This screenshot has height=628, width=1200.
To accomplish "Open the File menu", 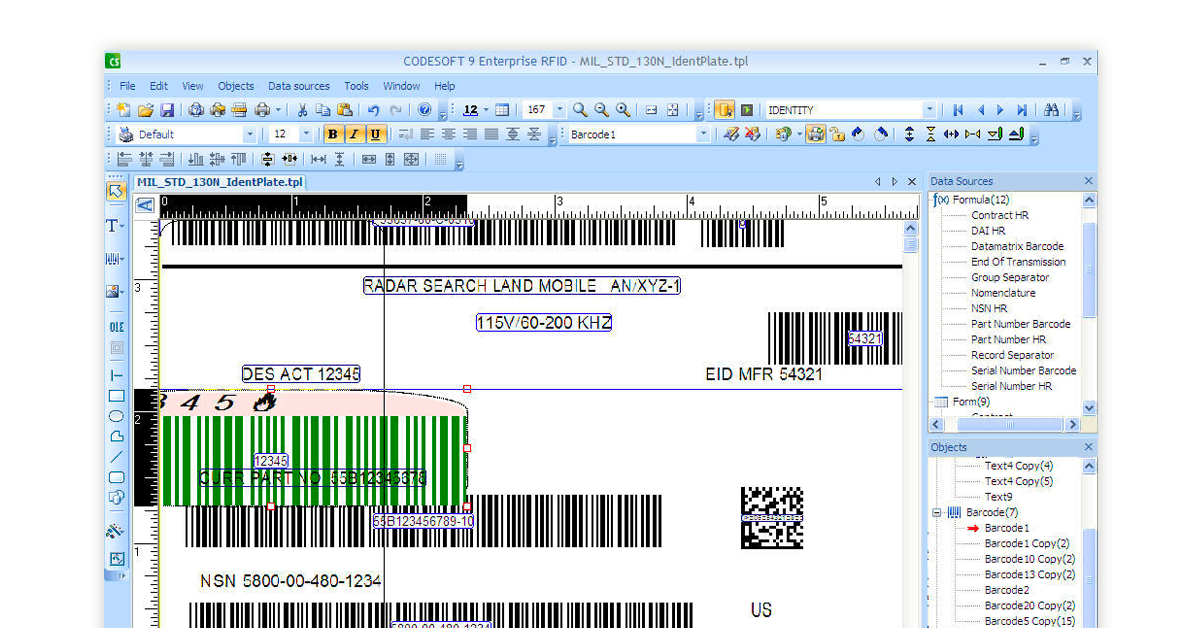I will click(x=127, y=86).
